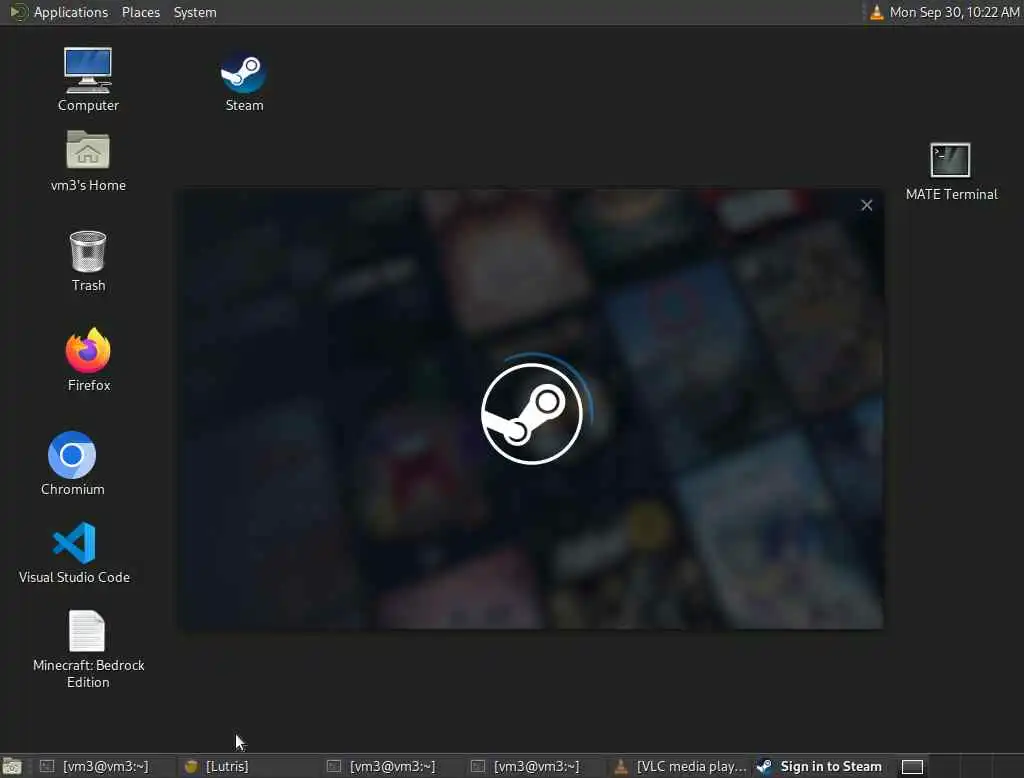This screenshot has width=1024, height=778.
Task: Switch to first vm3@vm3:~ terminal taskbar item
Action: pyautogui.click(x=106, y=766)
